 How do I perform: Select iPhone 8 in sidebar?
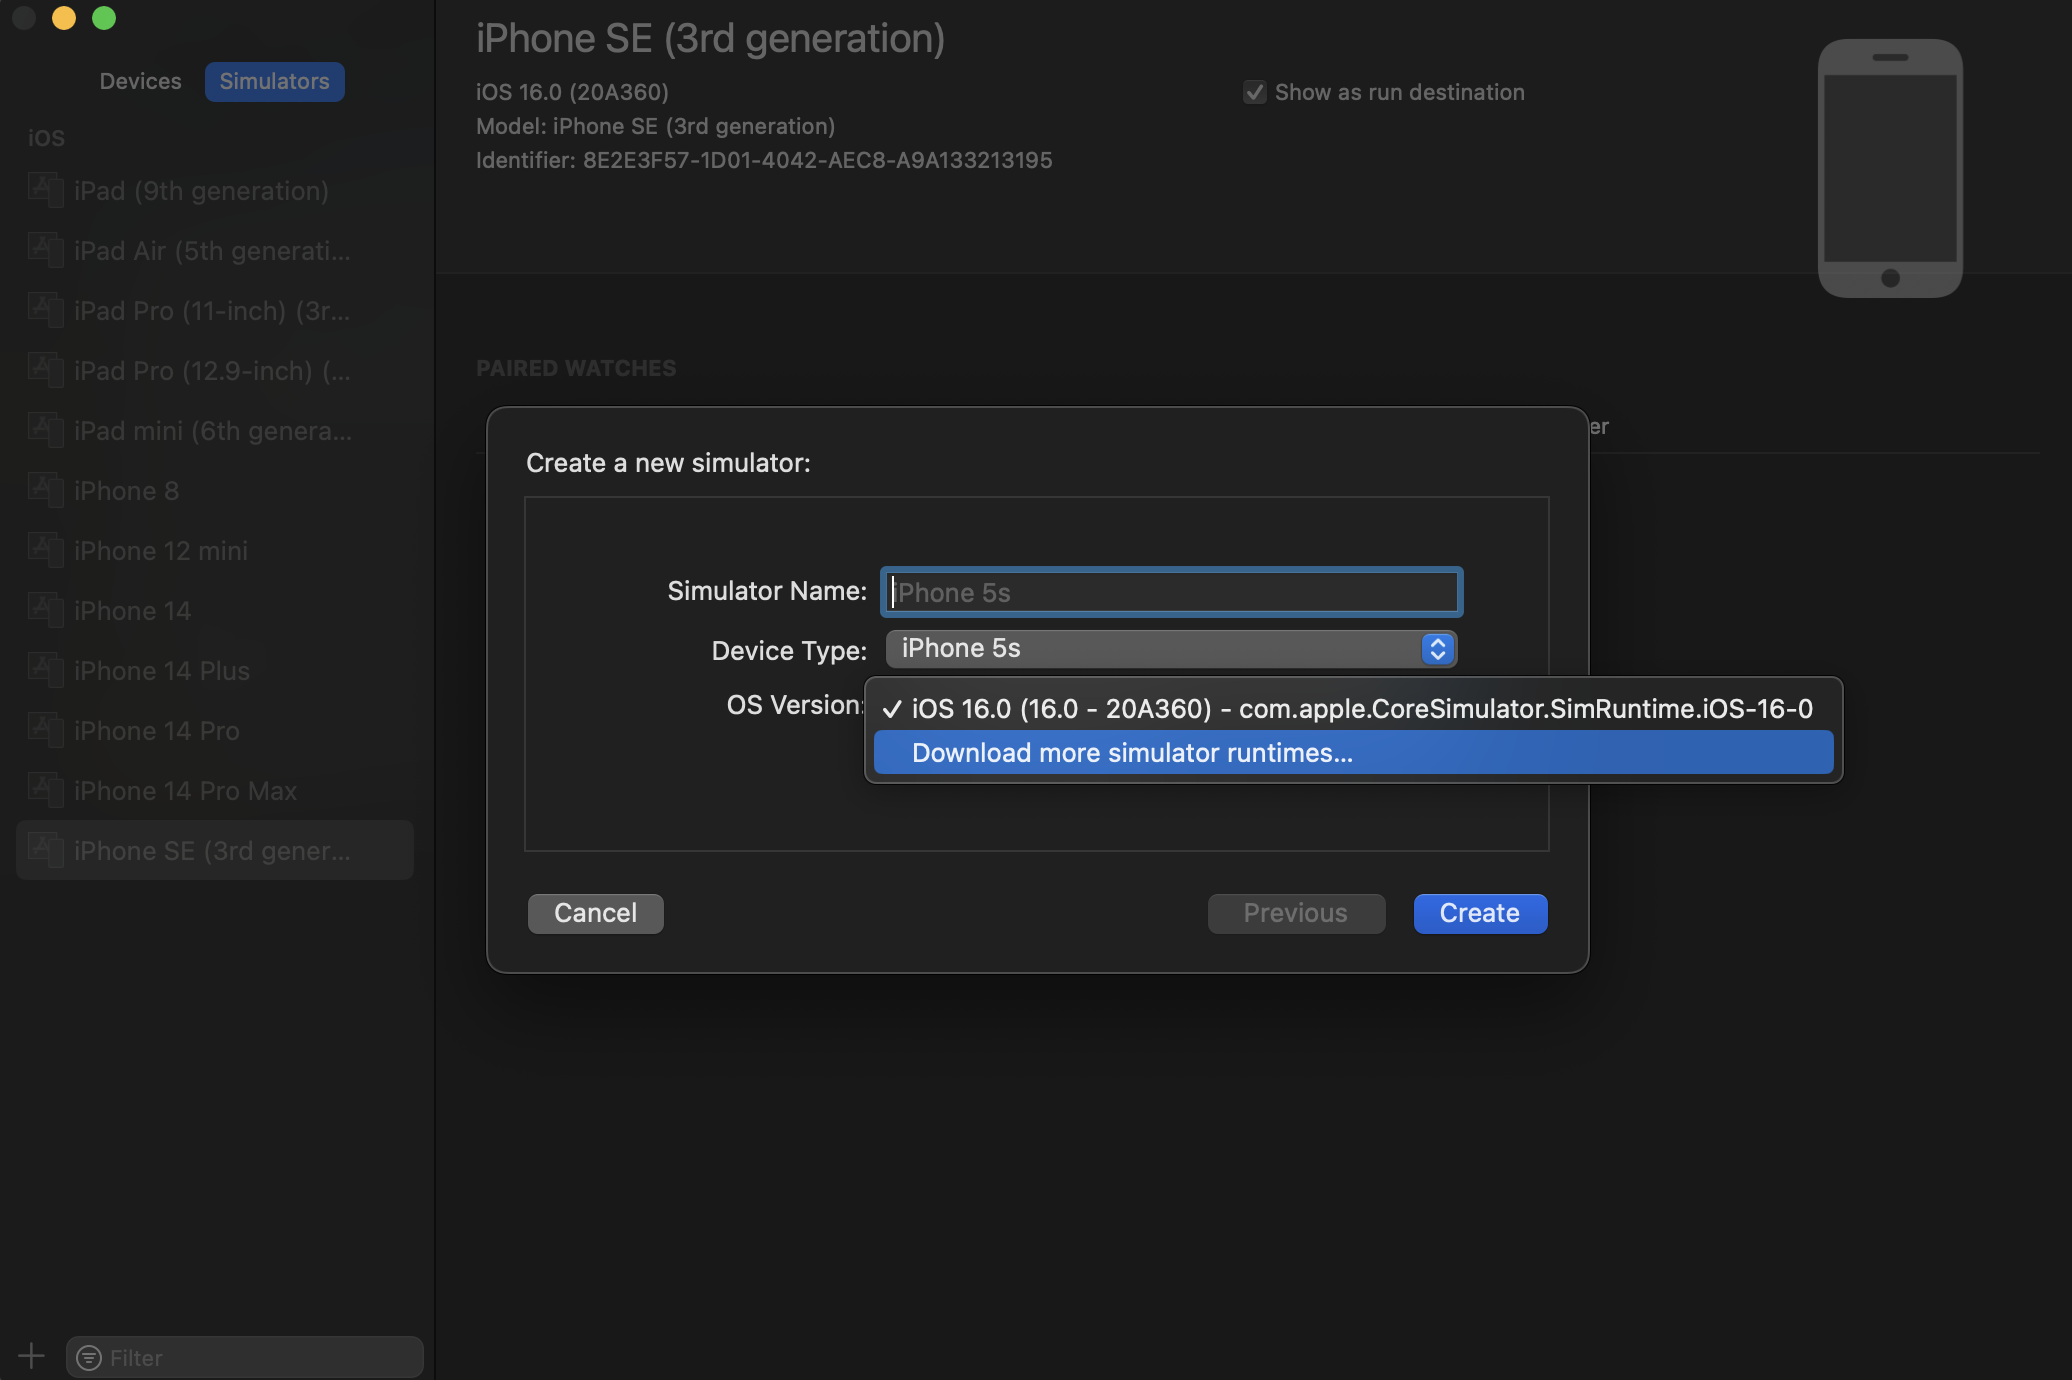pyautogui.click(x=215, y=490)
